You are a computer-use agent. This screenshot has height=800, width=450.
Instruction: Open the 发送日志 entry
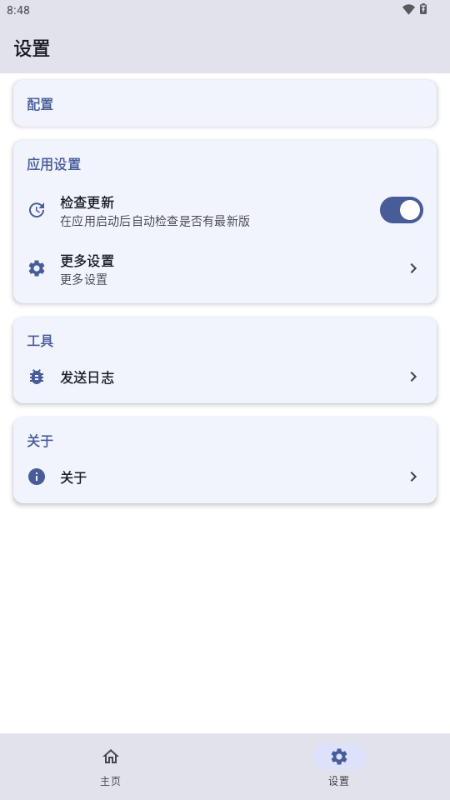(x=225, y=377)
